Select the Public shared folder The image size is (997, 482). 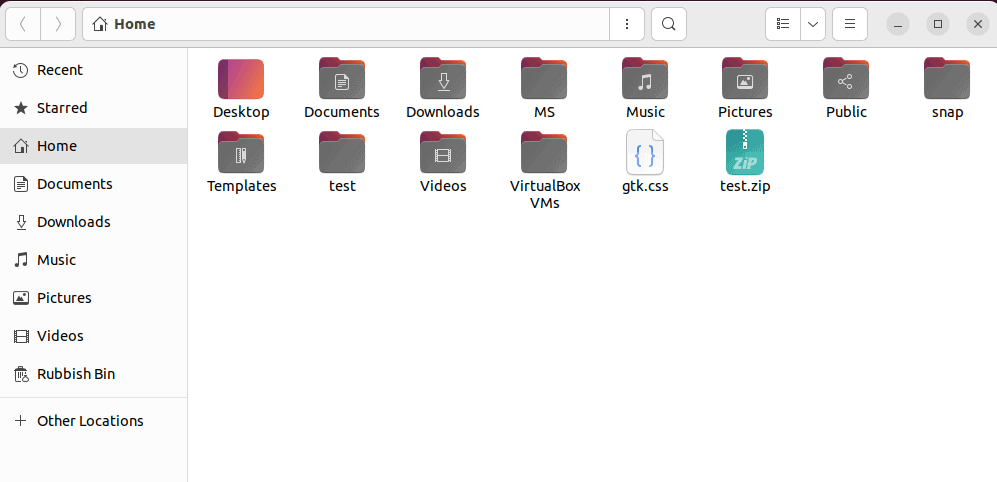[x=846, y=79]
